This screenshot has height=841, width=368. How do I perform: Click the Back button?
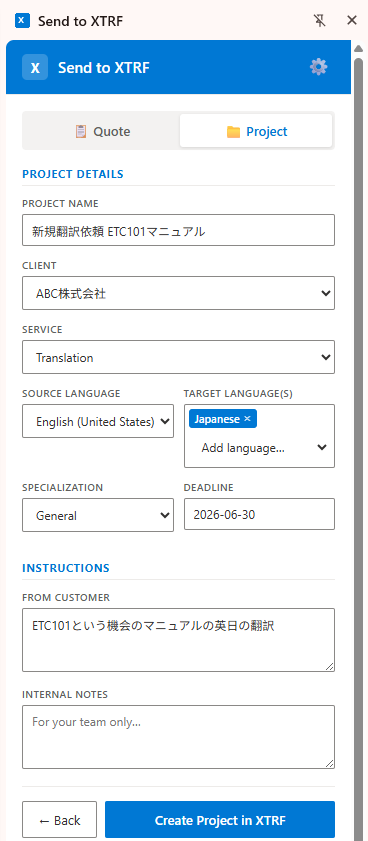pyautogui.click(x=60, y=820)
